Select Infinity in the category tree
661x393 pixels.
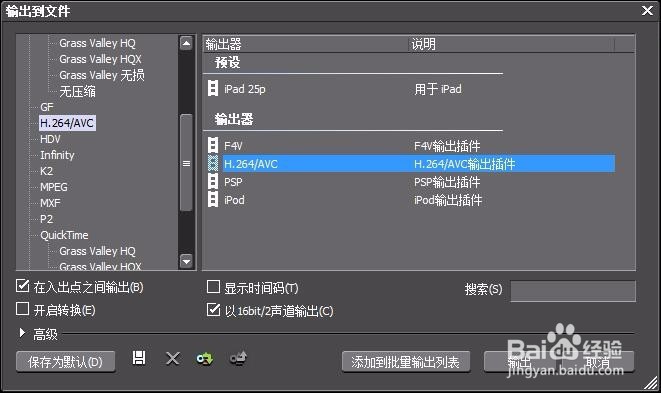[57, 155]
